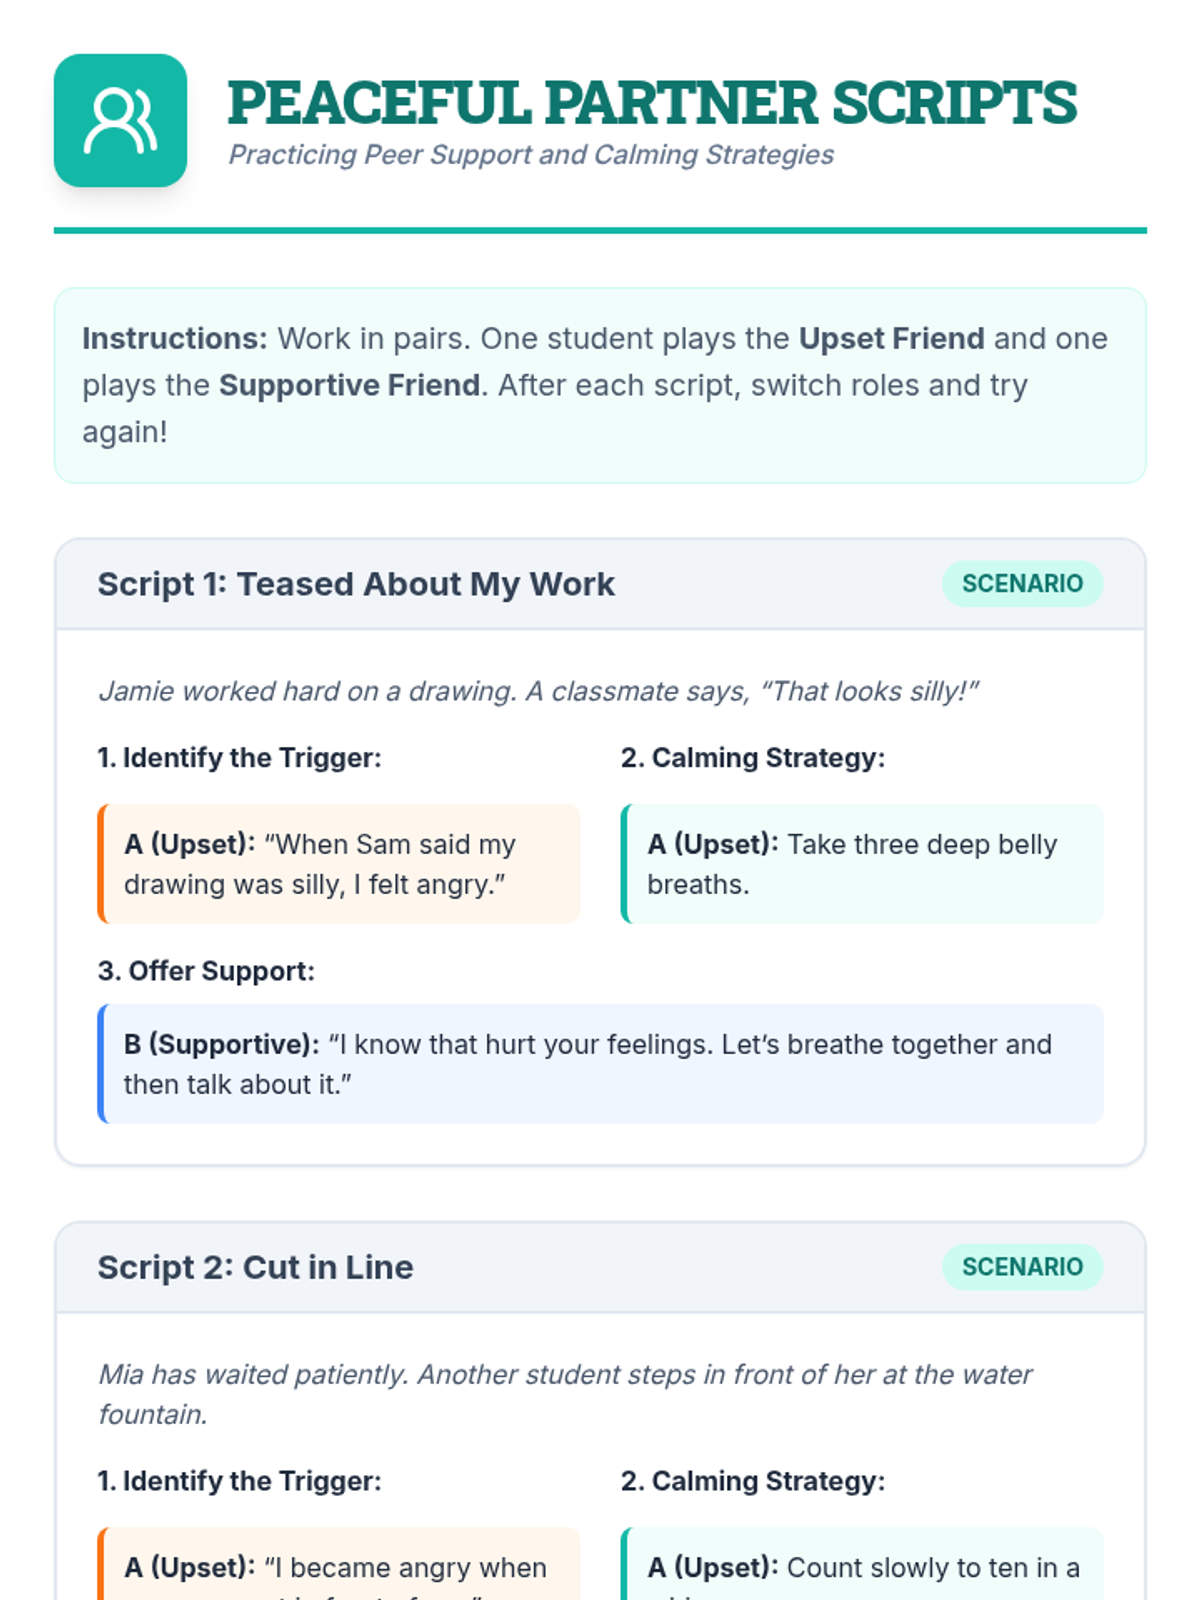Click the teal people icon logo
This screenshot has height=1600, width=1200.
coord(120,120)
